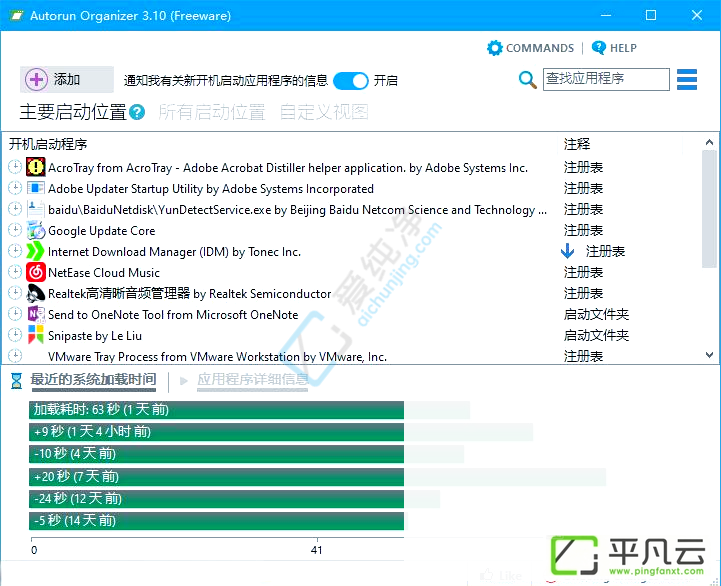Image resolution: width=721 pixels, height=586 pixels.
Task: Toggle the new startup app notification switch
Action: (350, 81)
